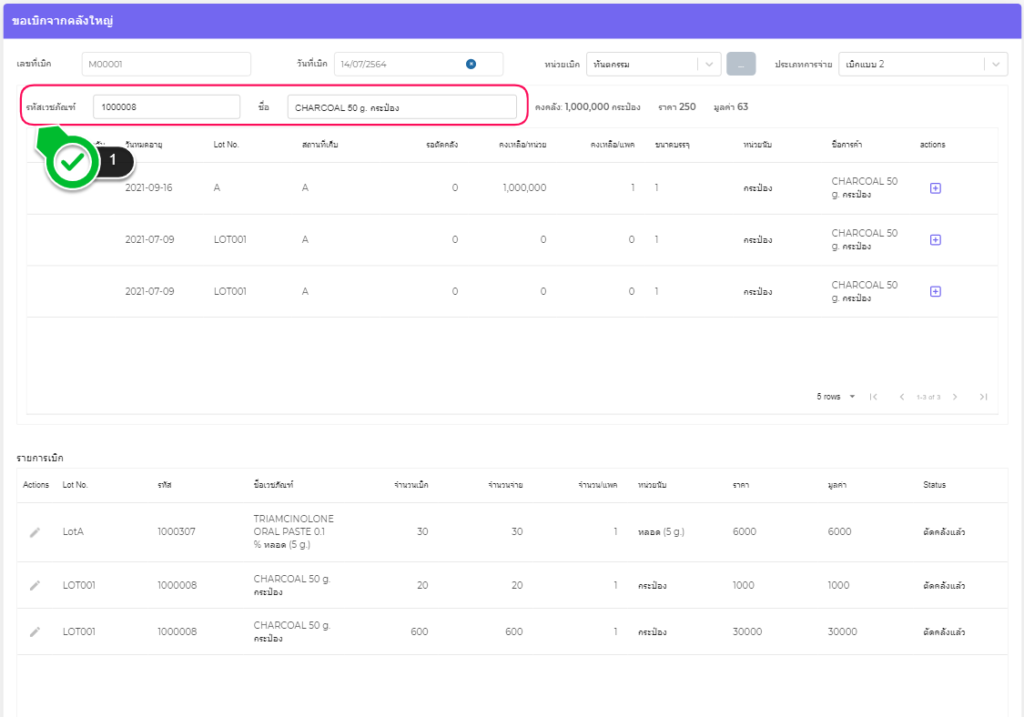Click the รหัสเวชภัณฑ์ field containing 1000008
The width and height of the screenshot is (1024, 717).
tap(166, 107)
